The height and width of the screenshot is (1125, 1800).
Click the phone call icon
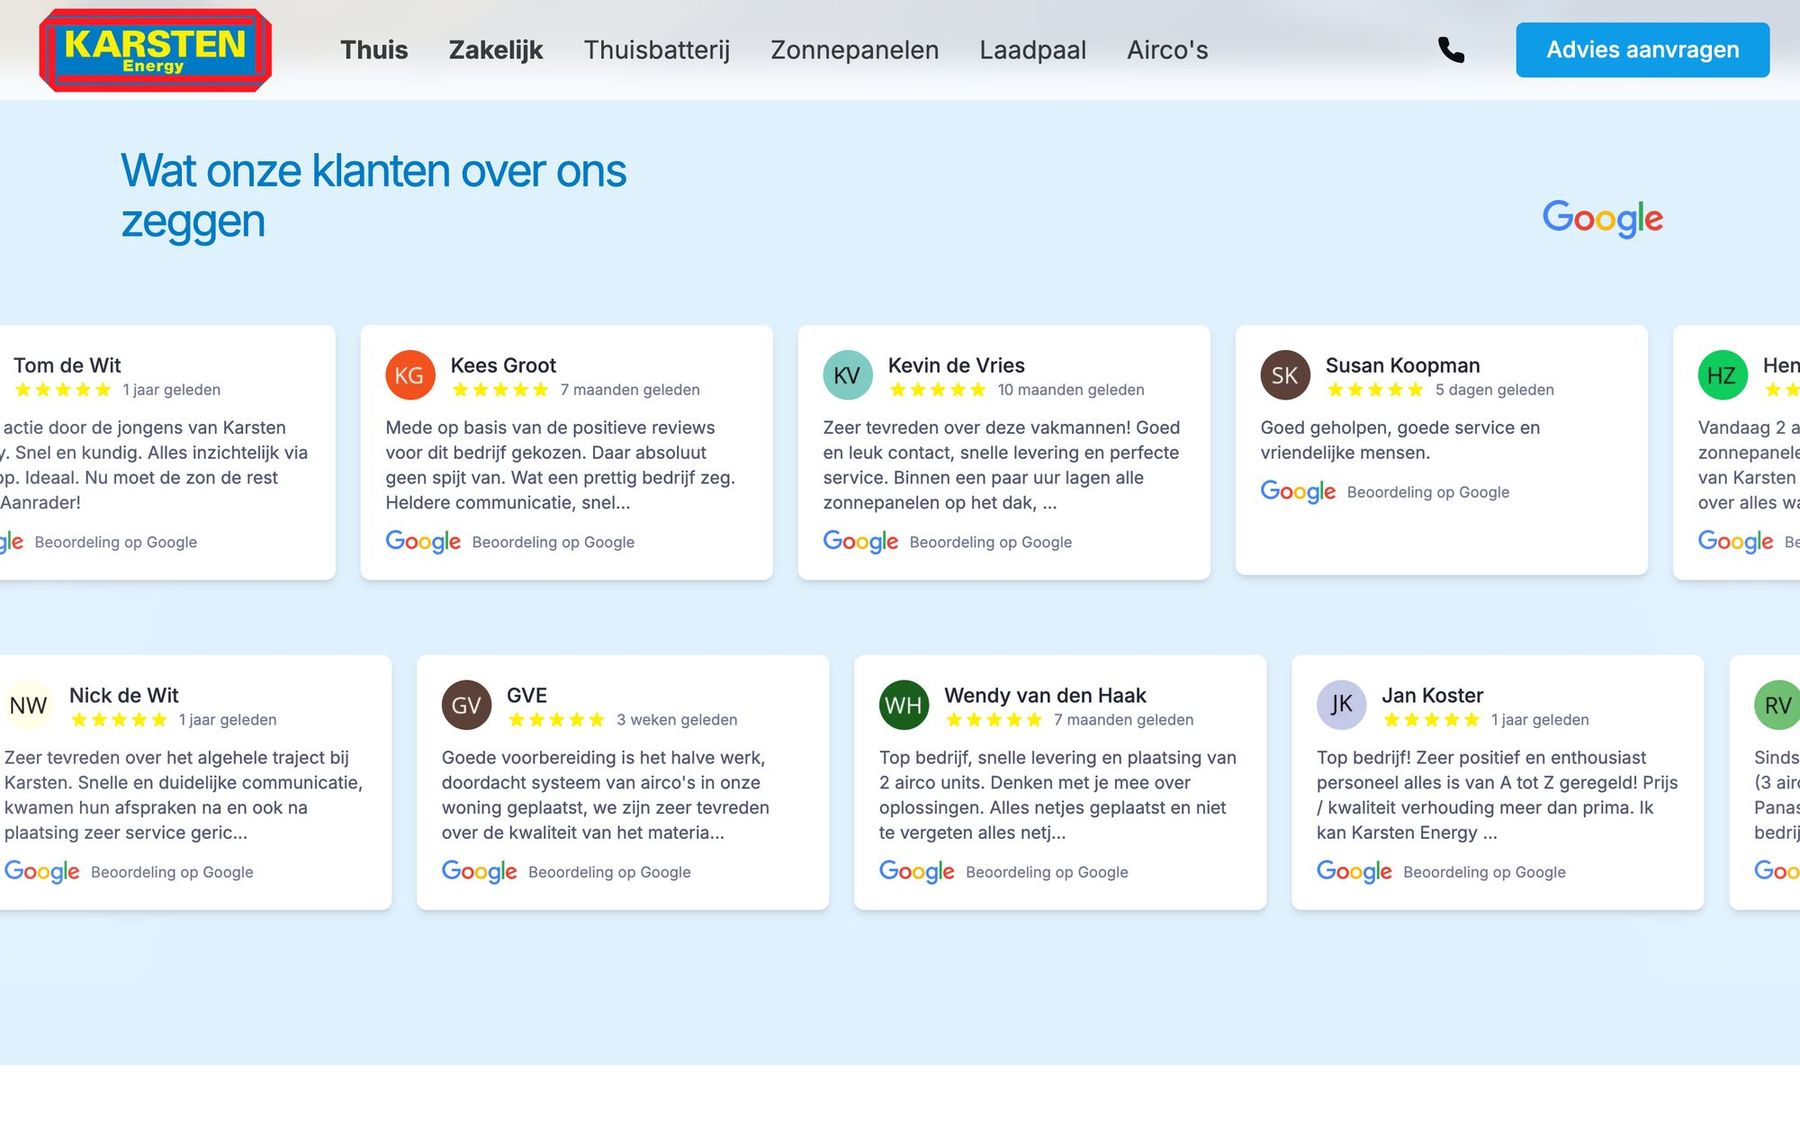pyautogui.click(x=1451, y=50)
